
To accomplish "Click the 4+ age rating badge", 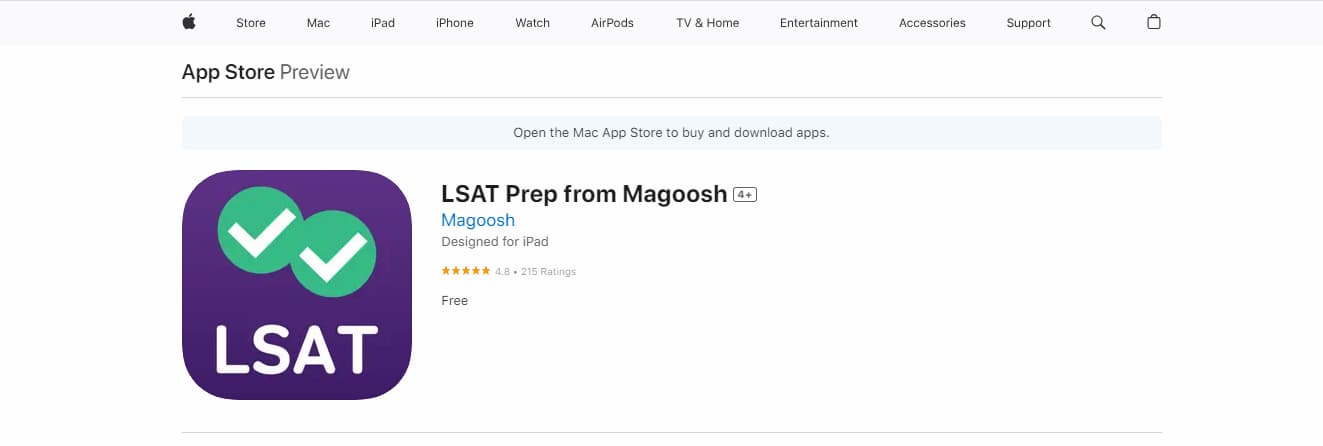I will [745, 195].
